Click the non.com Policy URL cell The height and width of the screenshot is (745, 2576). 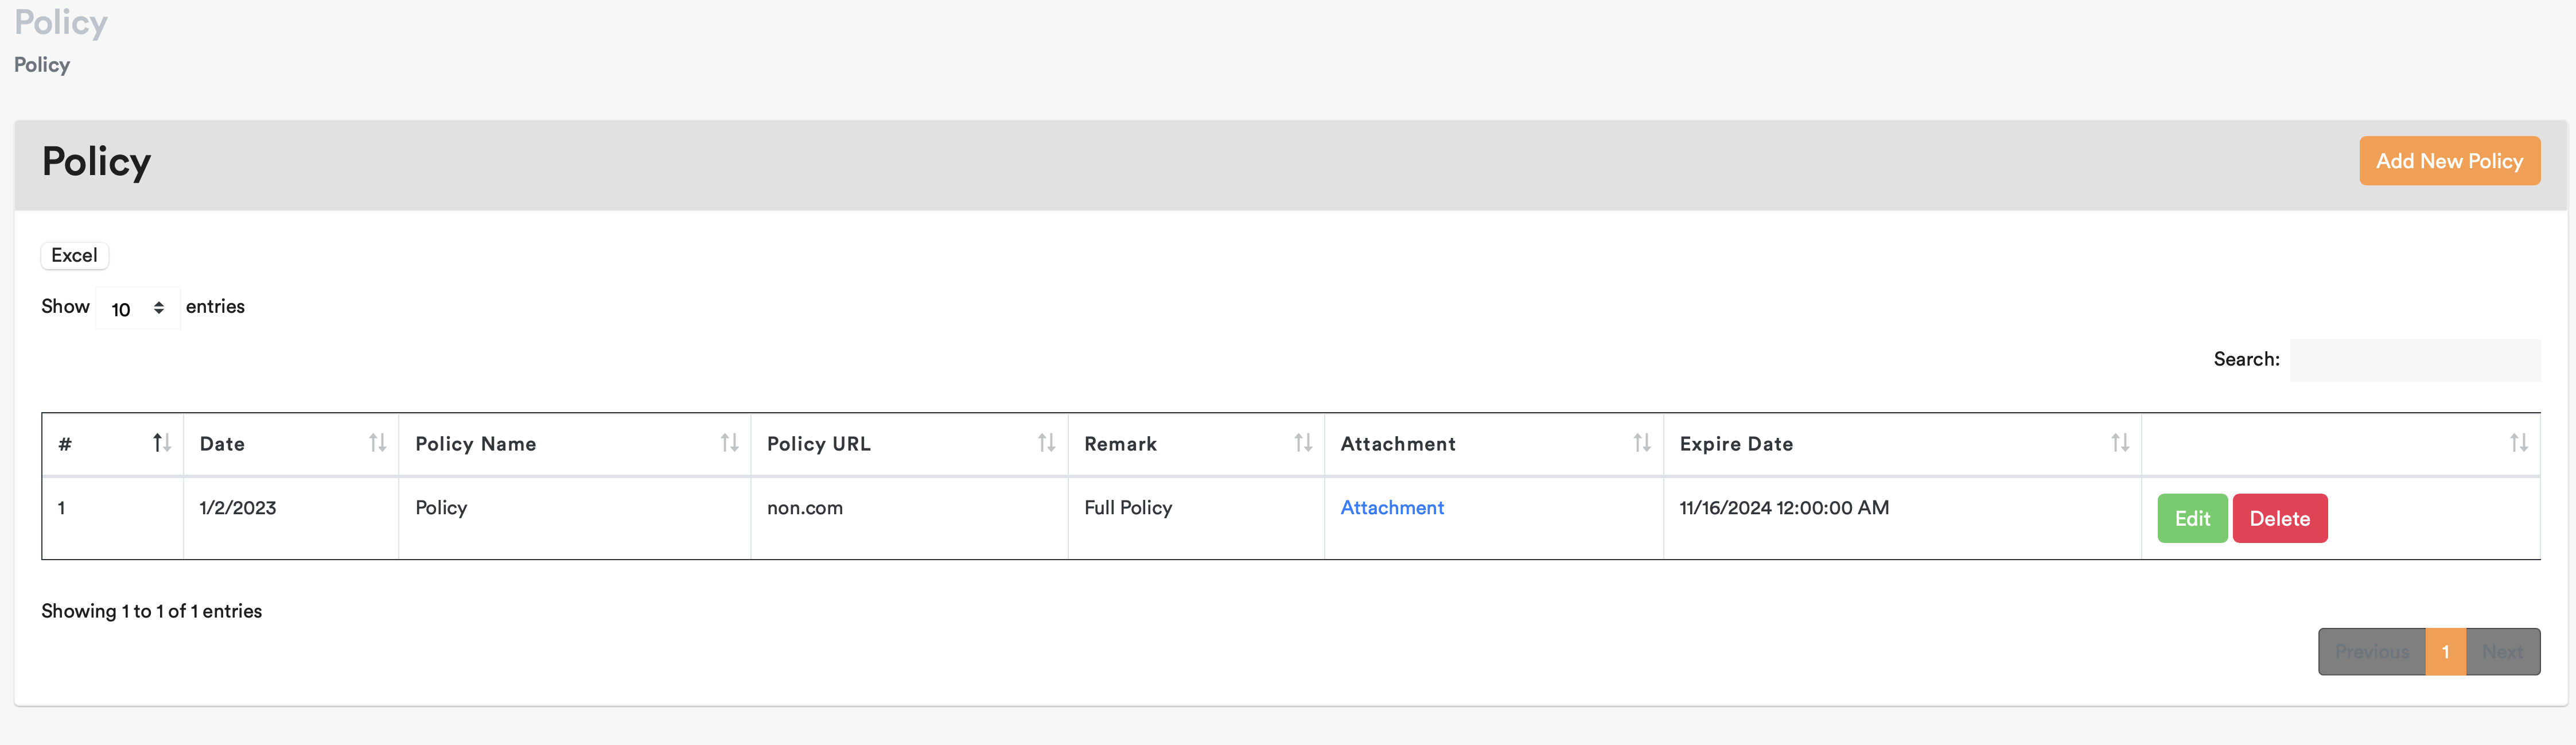coord(804,508)
